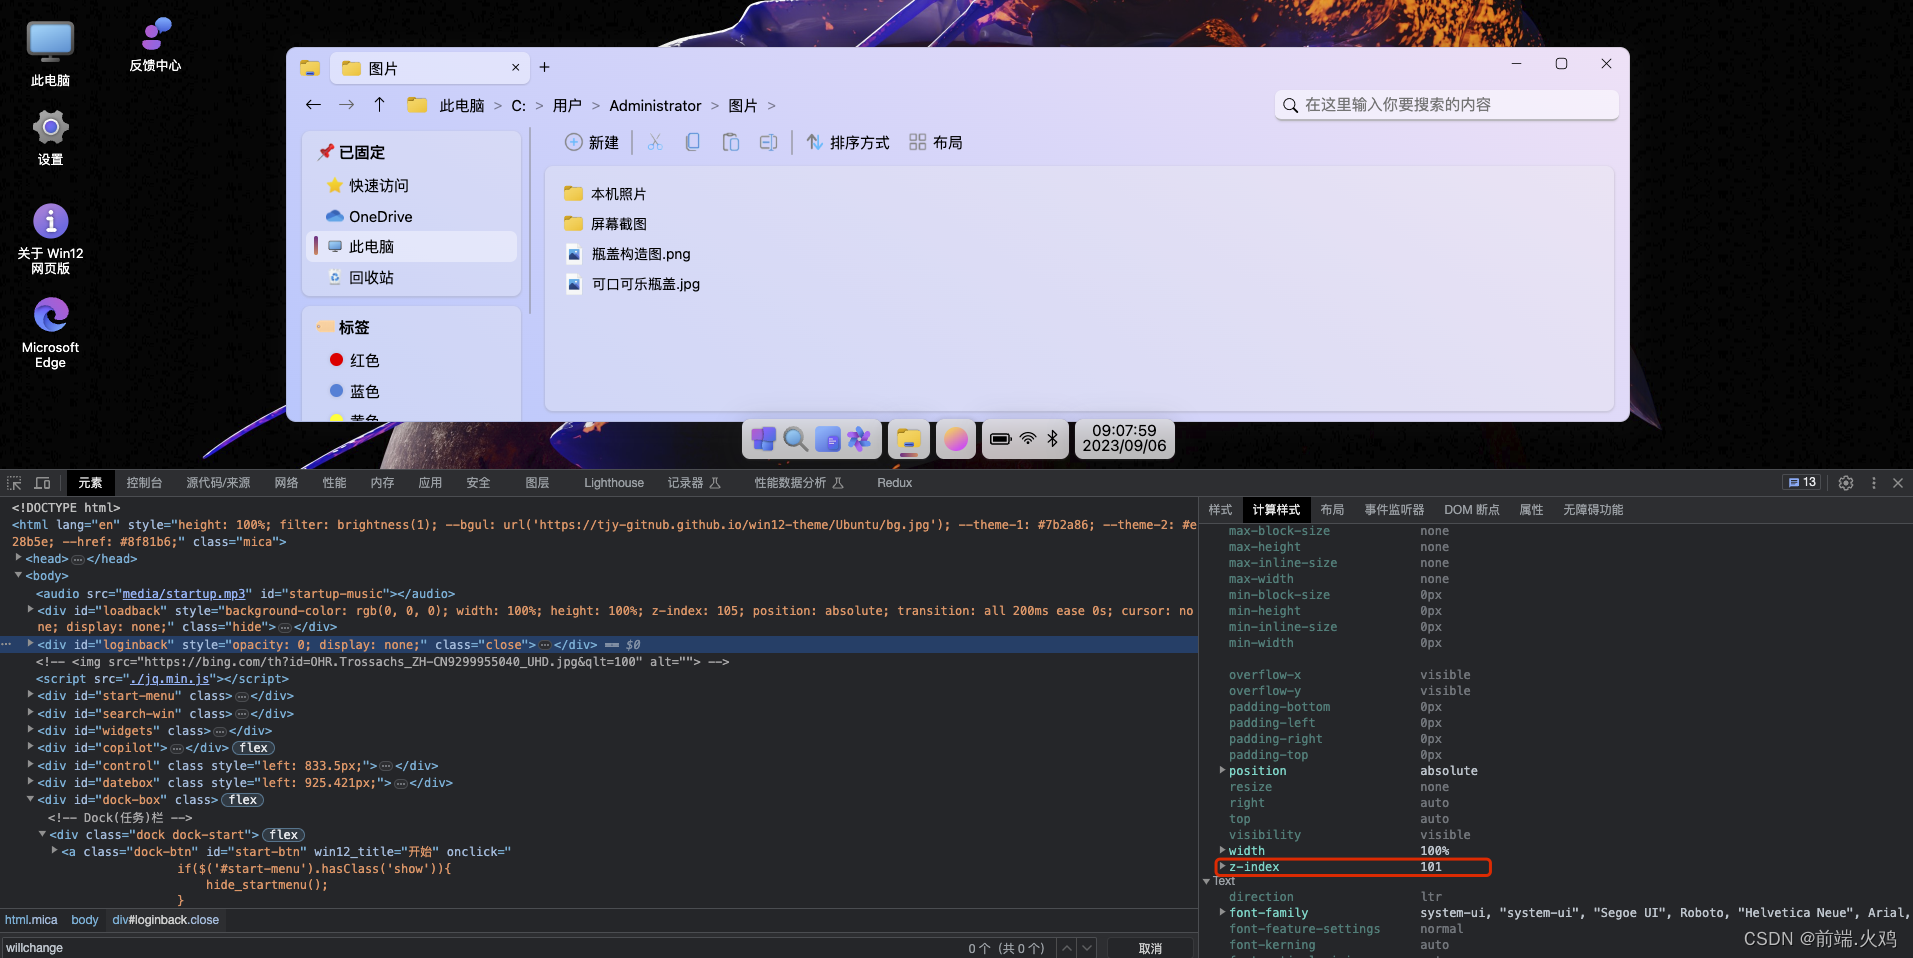Open DevTools settings gear
The width and height of the screenshot is (1913, 958).
pyautogui.click(x=1846, y=483)
